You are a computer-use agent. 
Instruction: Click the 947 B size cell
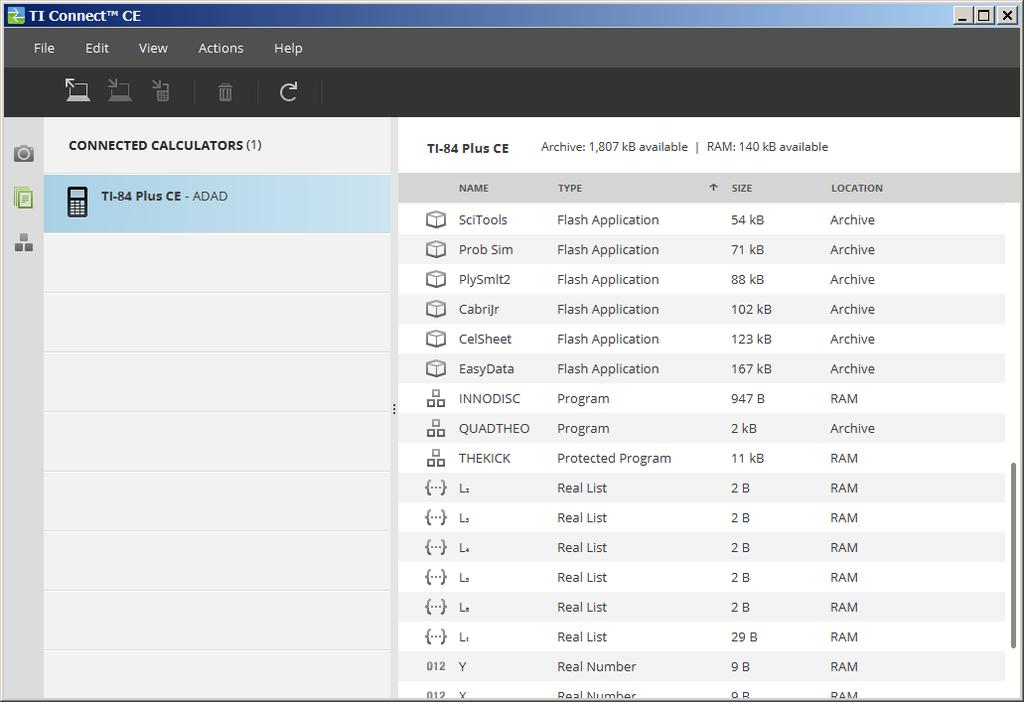747,398
